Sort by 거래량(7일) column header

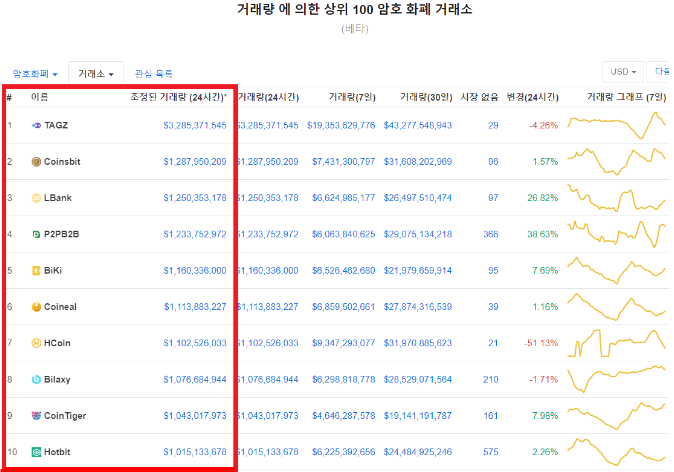(352, 98)
